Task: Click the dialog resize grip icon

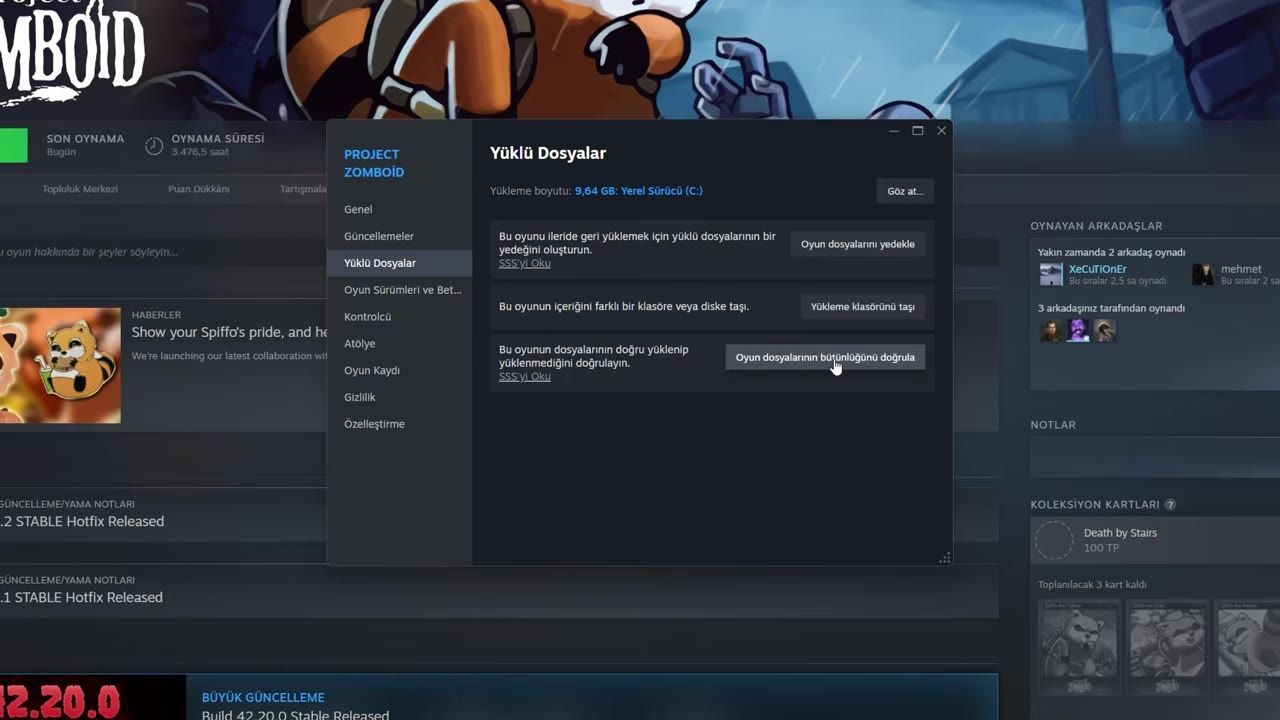Action: (x=944, y=558)
